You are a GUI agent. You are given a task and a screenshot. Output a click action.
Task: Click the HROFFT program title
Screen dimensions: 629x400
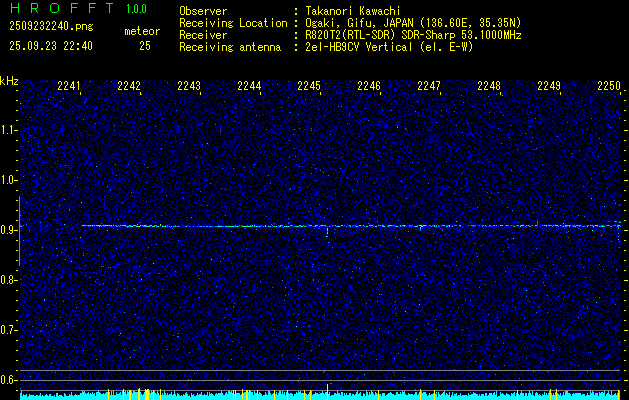pos(62,8)
